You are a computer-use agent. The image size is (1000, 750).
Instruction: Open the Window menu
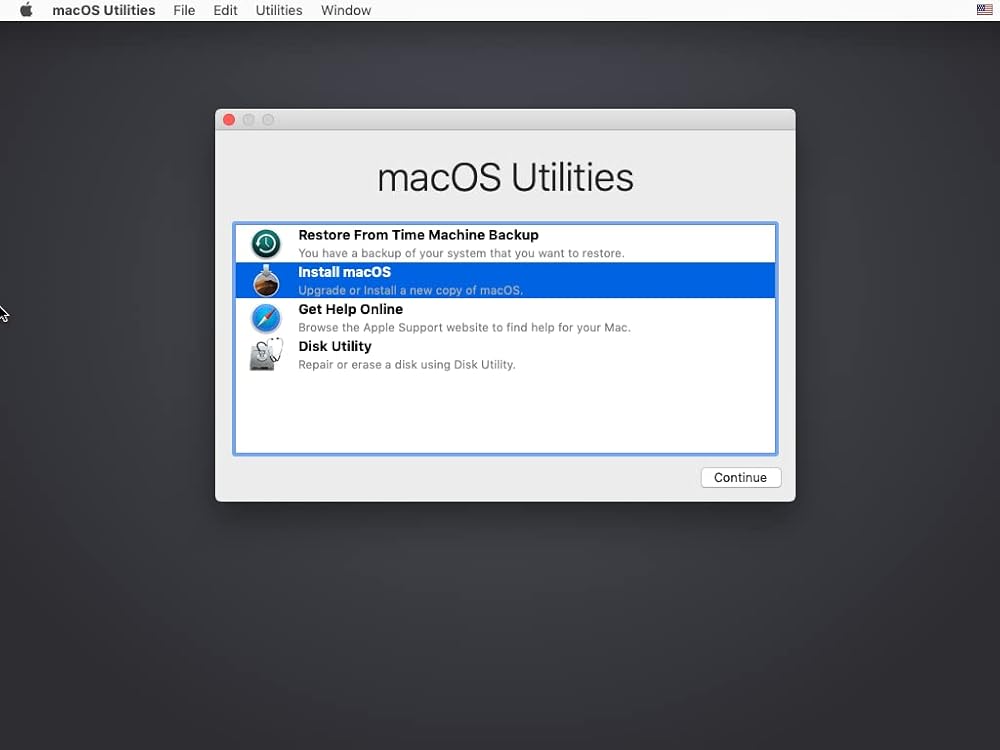pos(346,10)
